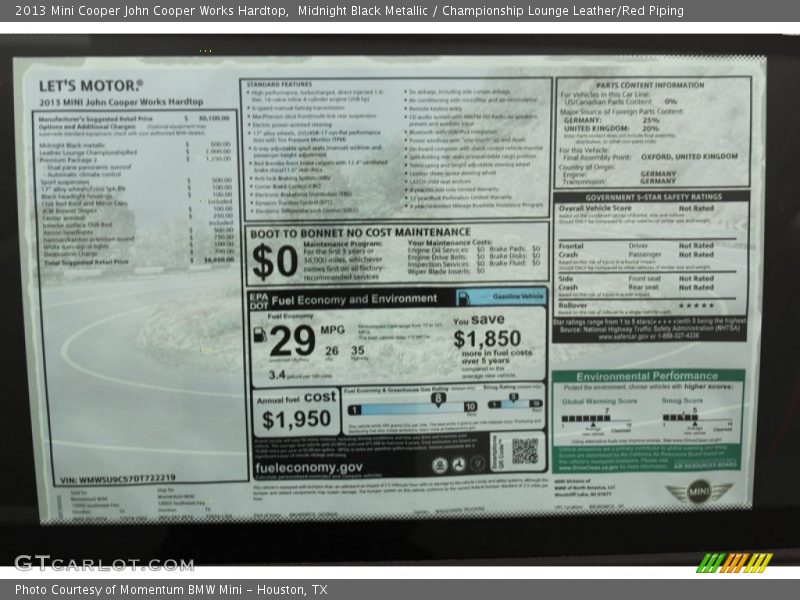Click the fuel pump icon beside 29 MPG
The image size is (800, 600).
[x=260, y=335]
